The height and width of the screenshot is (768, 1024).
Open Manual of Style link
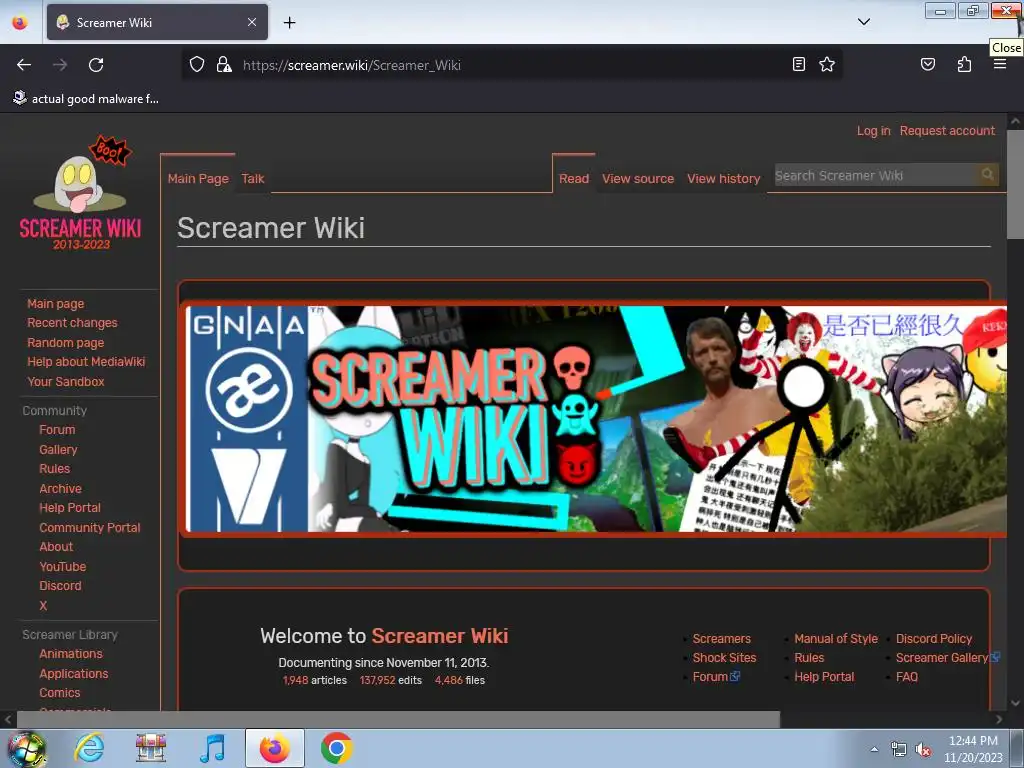coord(836,639)
